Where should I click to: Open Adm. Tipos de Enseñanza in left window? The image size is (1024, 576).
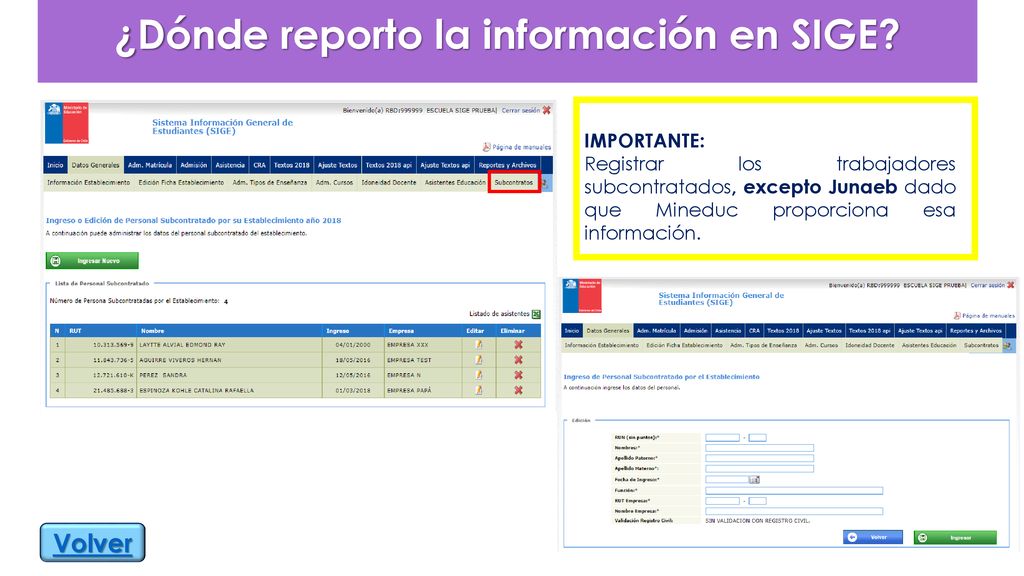coord(270,183)
